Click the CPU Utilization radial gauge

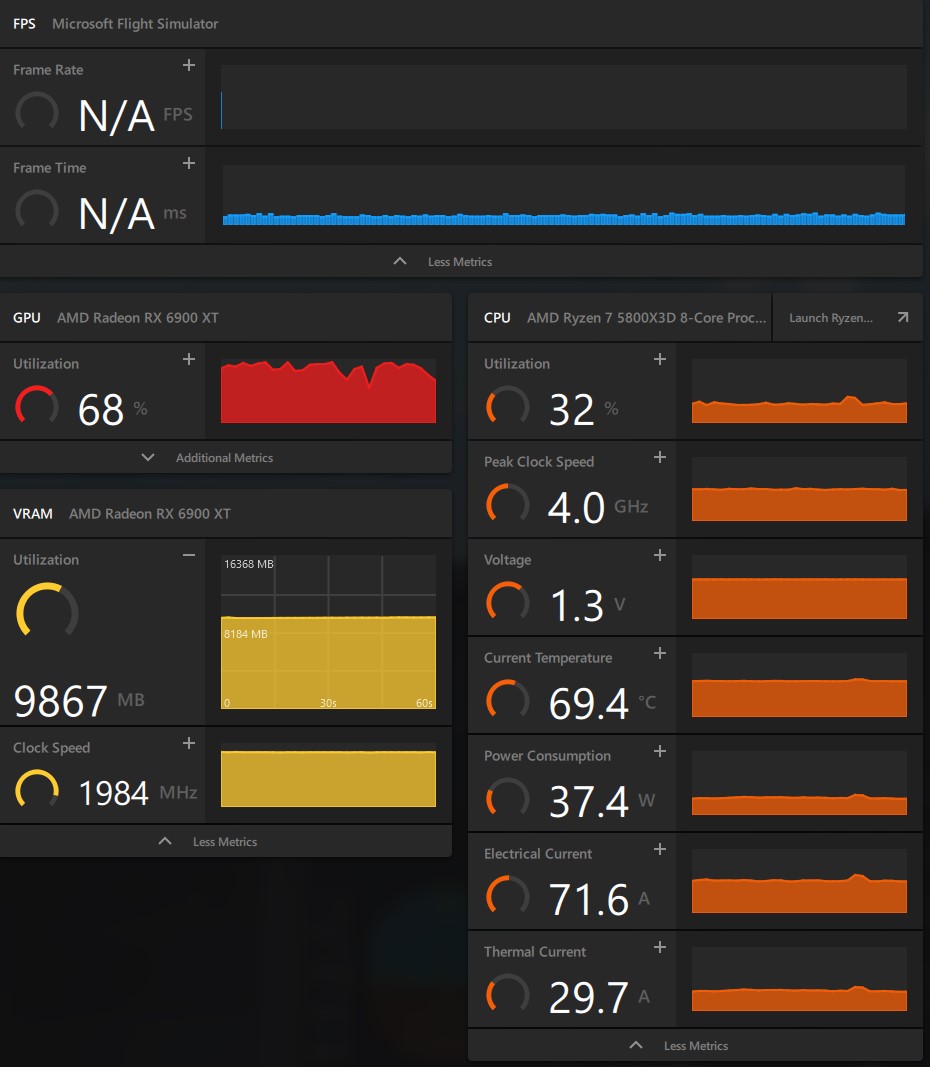click(x=508, y=407)
